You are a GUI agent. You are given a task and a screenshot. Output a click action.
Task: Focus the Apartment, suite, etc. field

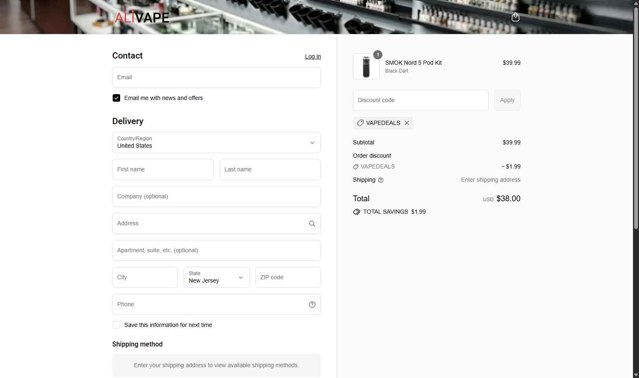pyautogui.click(x=216, y=251)
